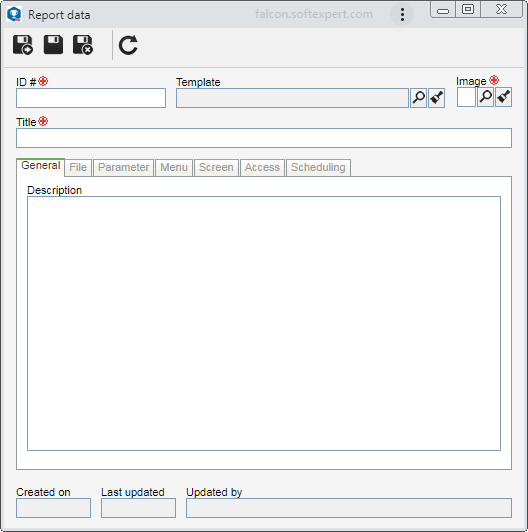Search for an Image with magnifier
The width and height of the screenshot is (528, 532).
pos(485,97)
